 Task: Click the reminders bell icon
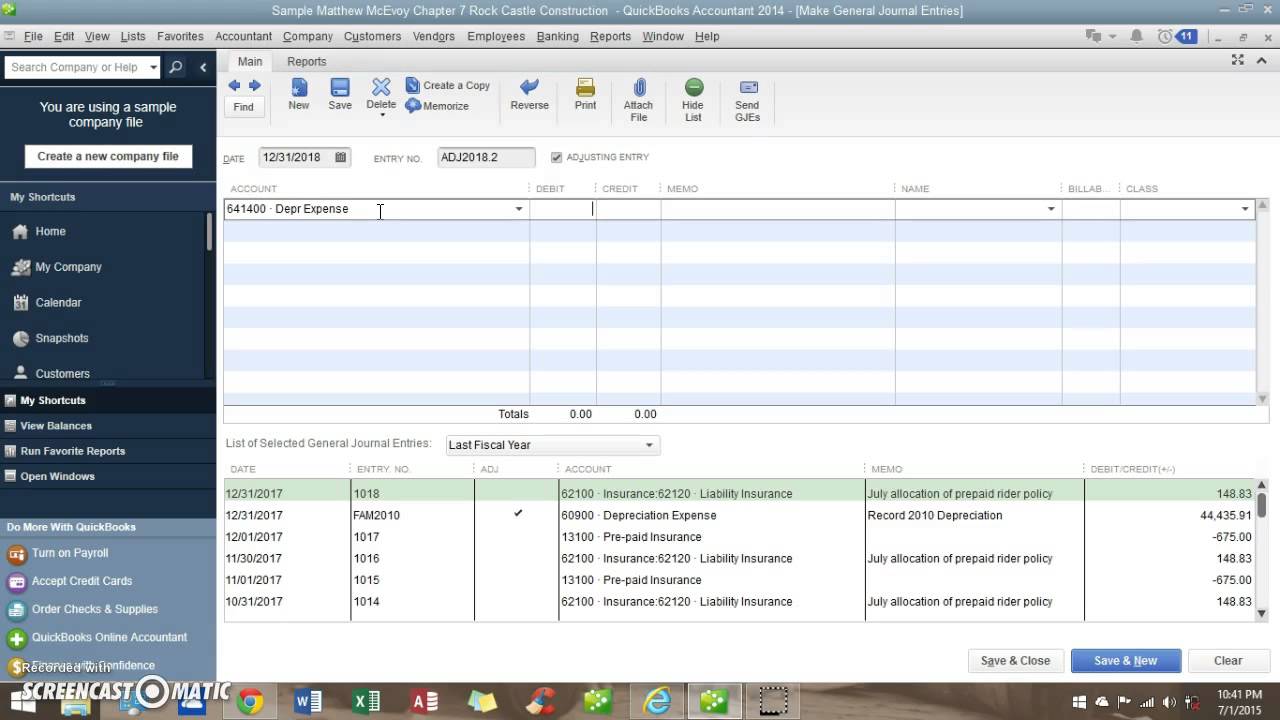pyautogui.click(x=1137, y=36)
